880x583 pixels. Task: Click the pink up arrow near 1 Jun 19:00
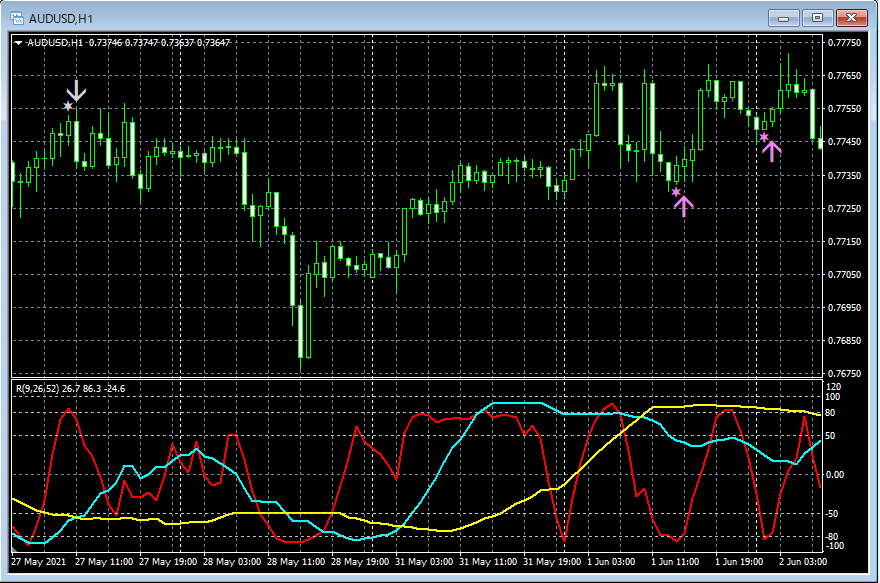771,150
